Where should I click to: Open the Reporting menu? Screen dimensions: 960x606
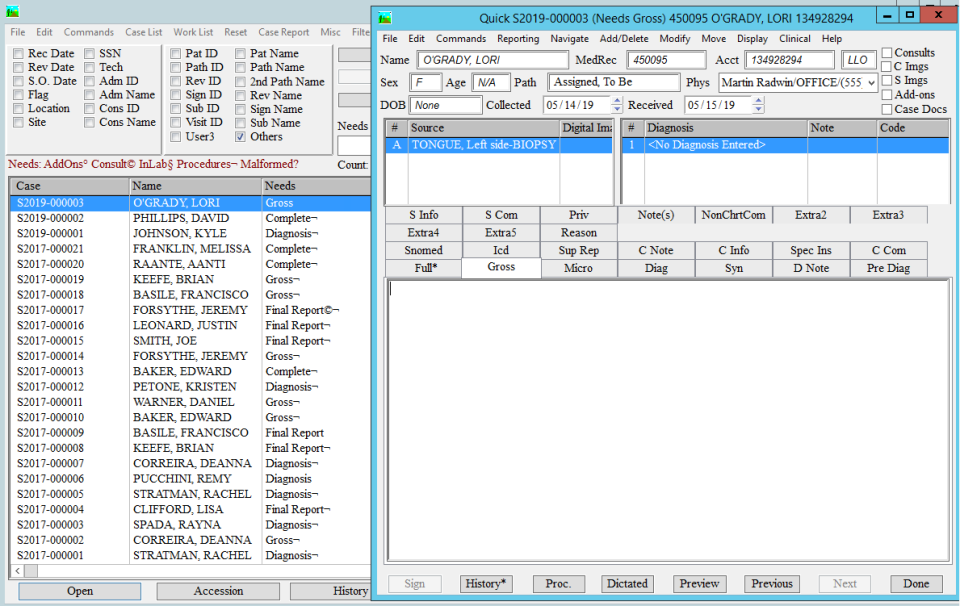(x=518, y=39)
